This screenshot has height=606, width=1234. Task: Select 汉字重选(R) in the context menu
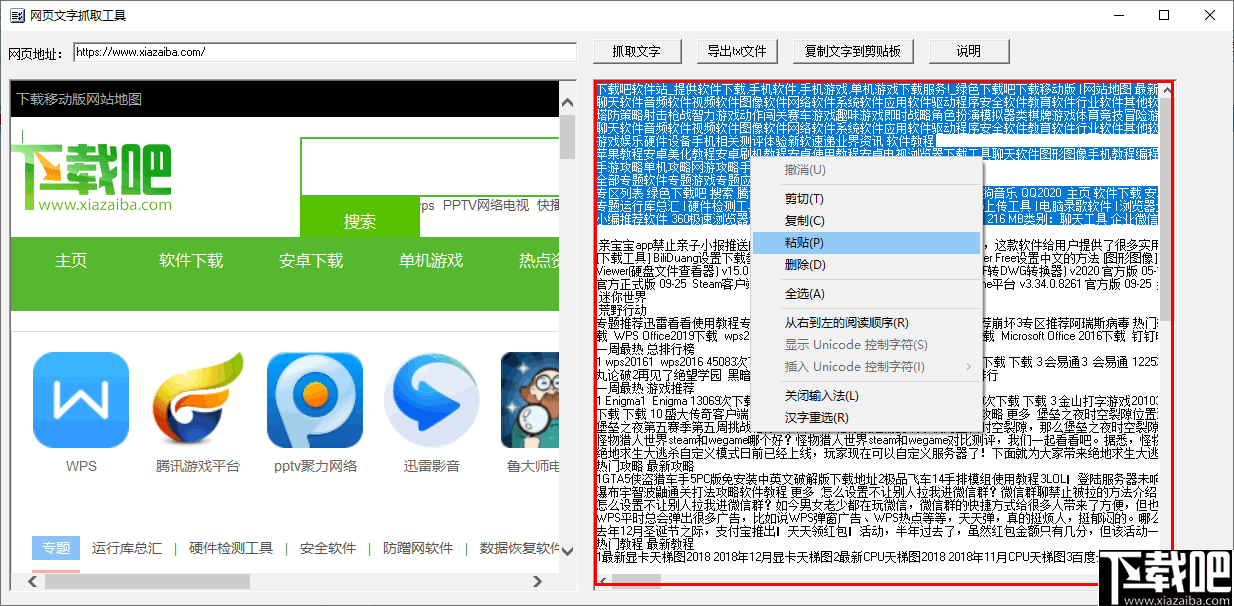(x=866, y=418)
